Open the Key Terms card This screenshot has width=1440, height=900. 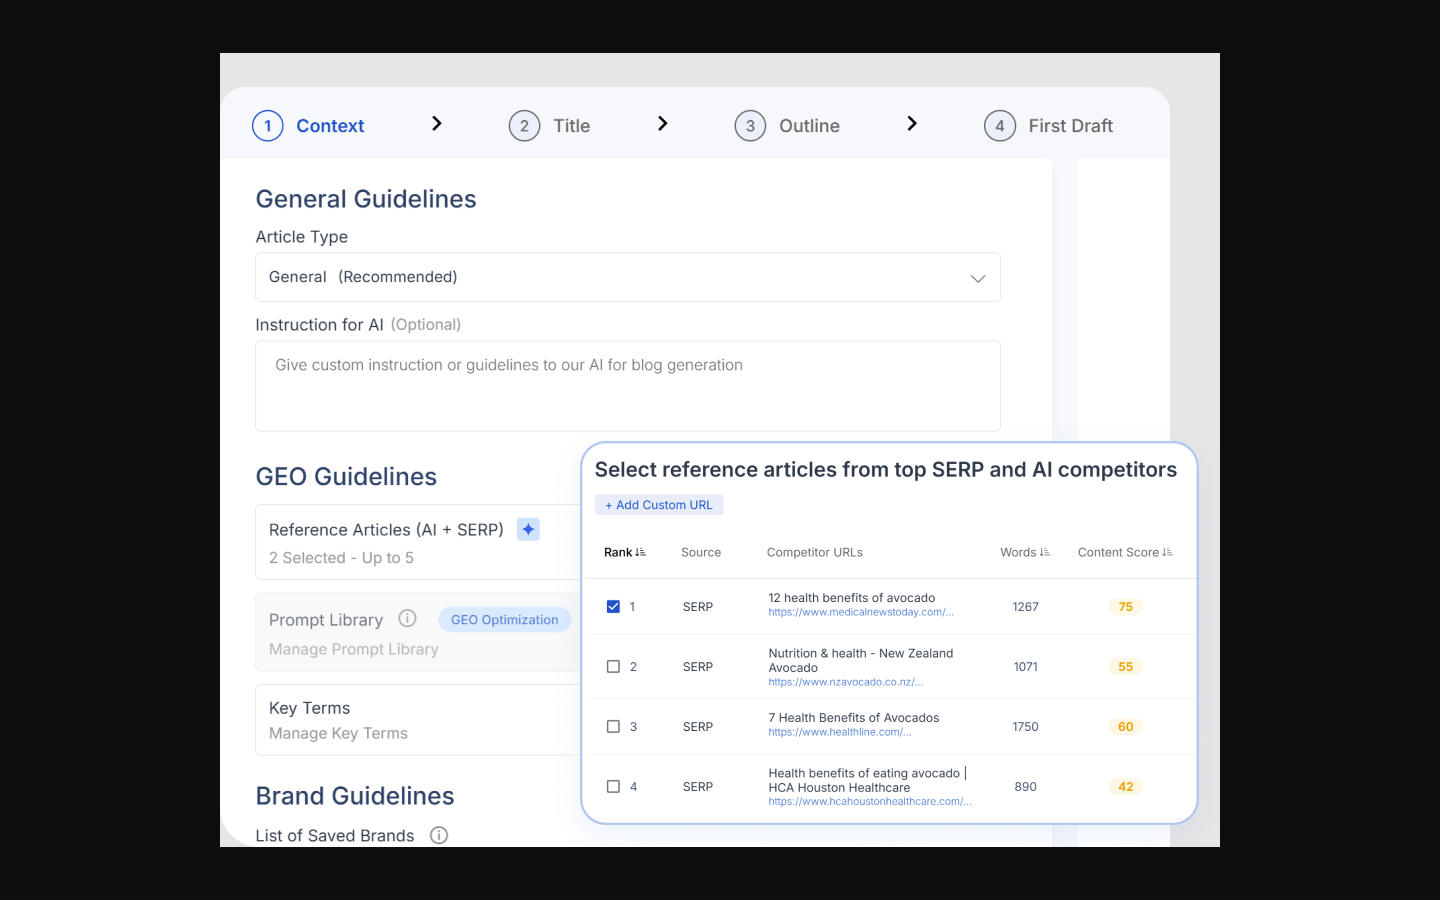(x=420, y=720)
